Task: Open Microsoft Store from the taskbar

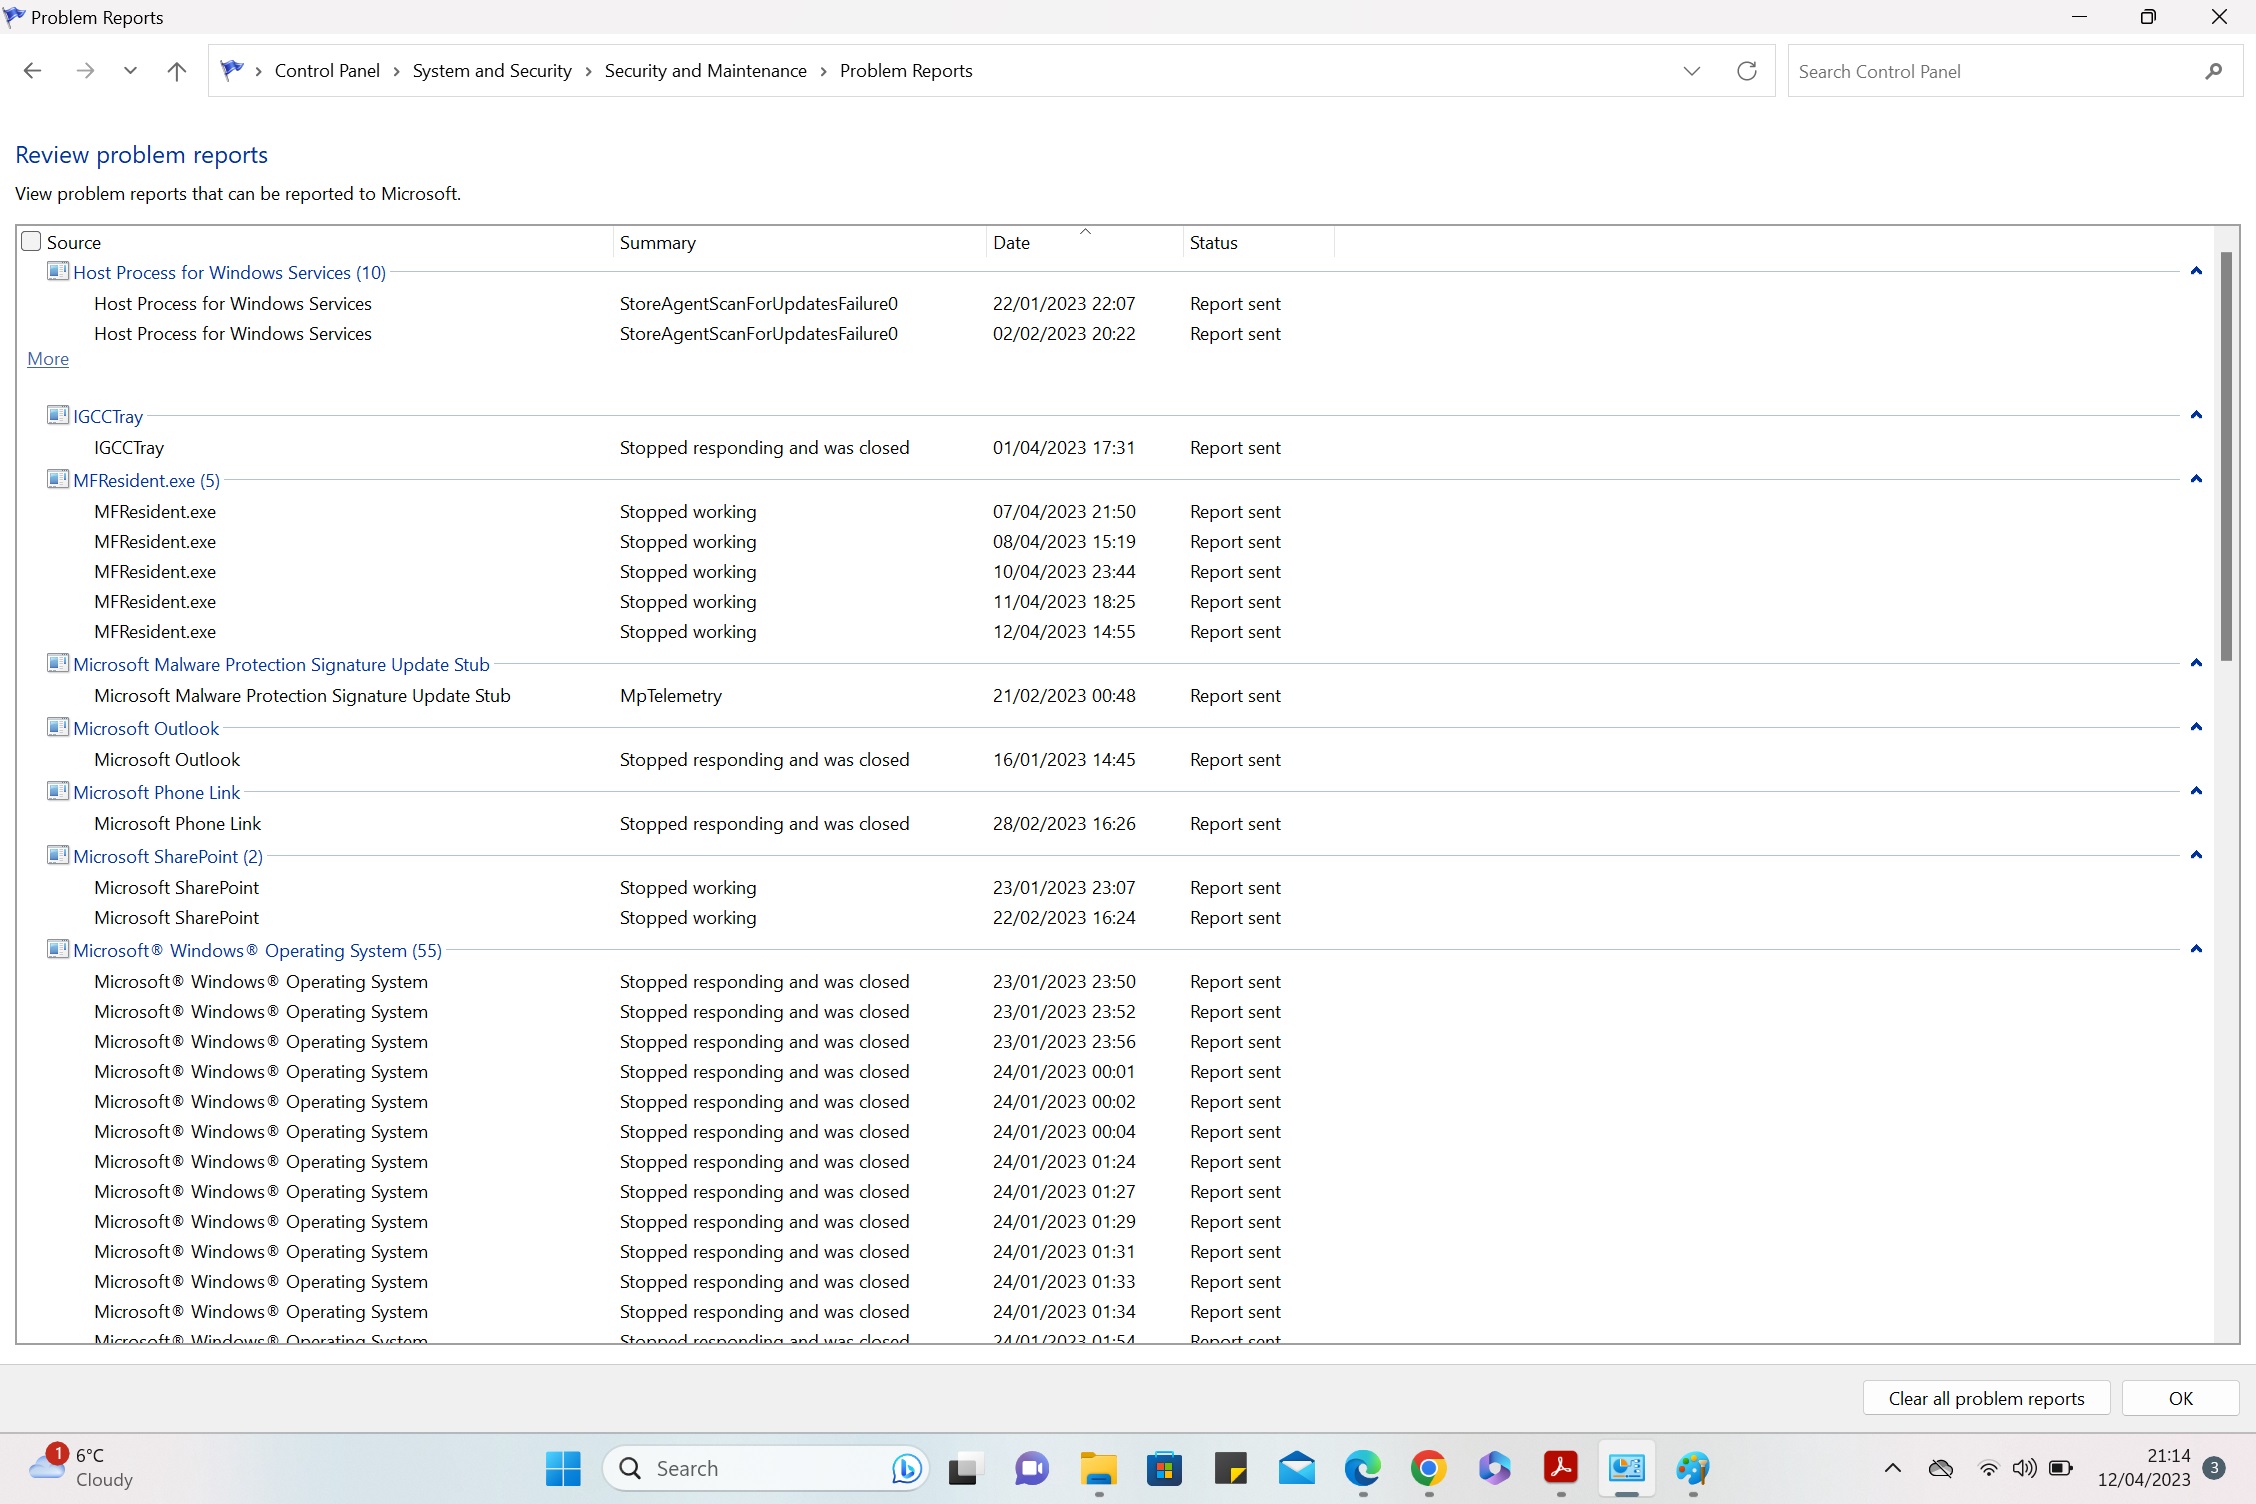Action: click(1164, 1468)
